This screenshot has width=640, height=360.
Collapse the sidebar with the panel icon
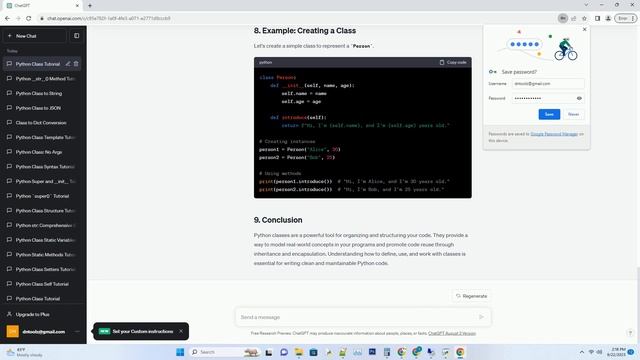tap(77, 36)
